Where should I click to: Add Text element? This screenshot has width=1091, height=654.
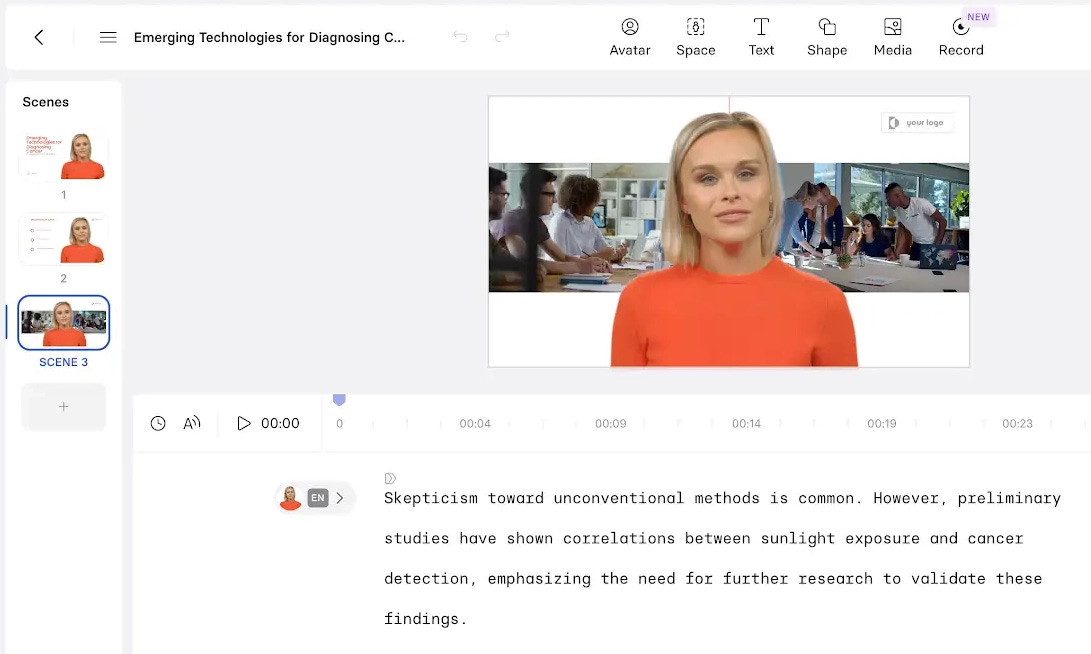coord(761,37)
